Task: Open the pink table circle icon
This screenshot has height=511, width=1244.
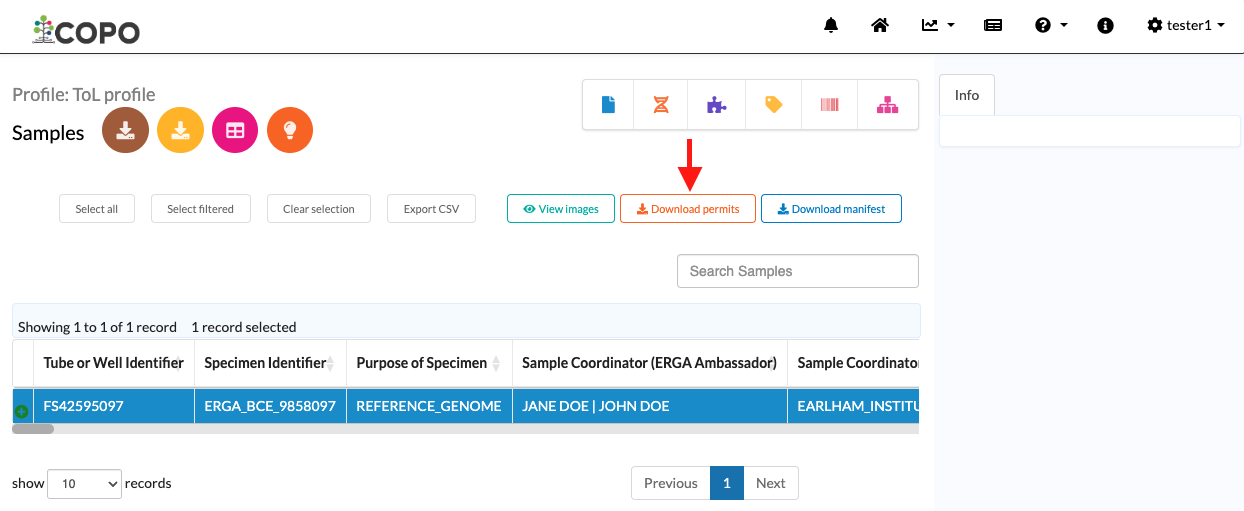Action: pos(235,130)
